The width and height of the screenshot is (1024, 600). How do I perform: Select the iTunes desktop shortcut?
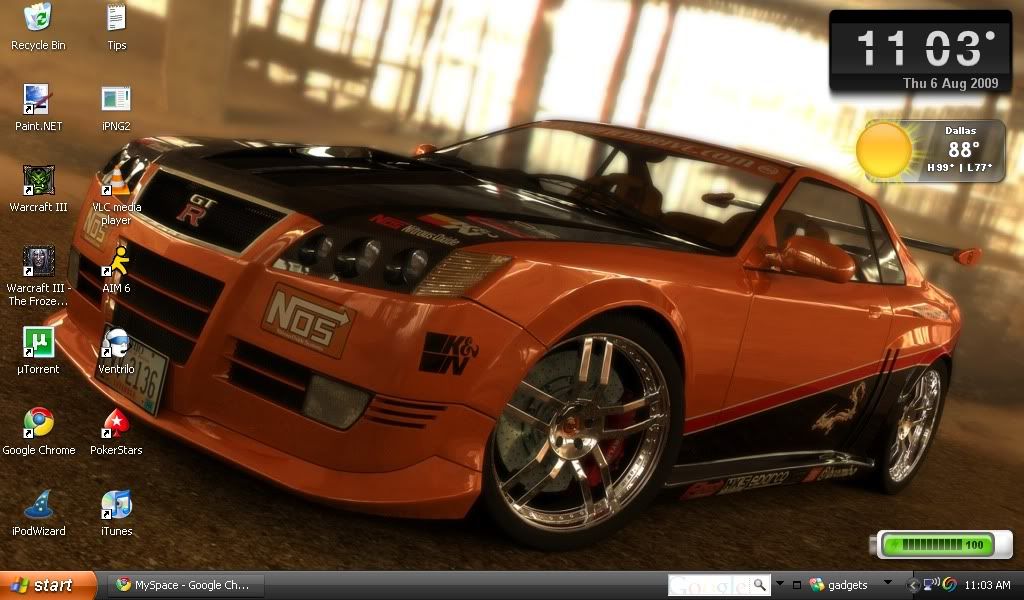[116, 504]
